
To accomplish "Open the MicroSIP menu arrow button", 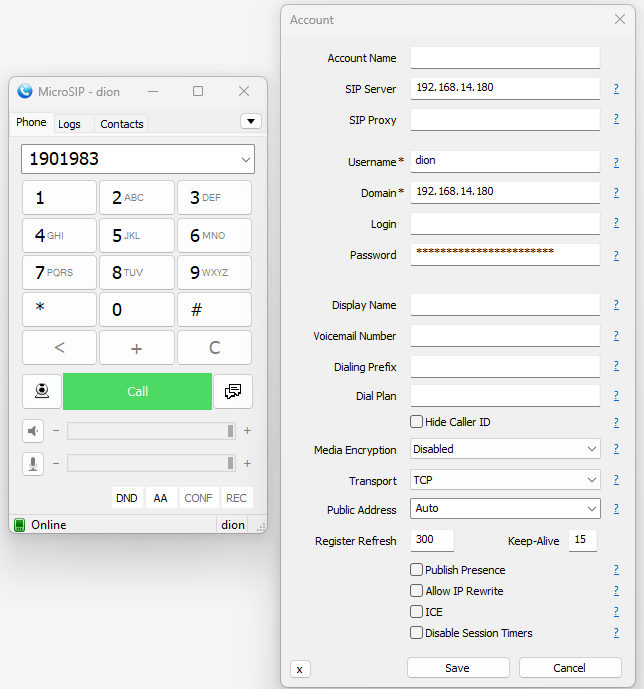I will pyautogui.click(x=251, y=121).
